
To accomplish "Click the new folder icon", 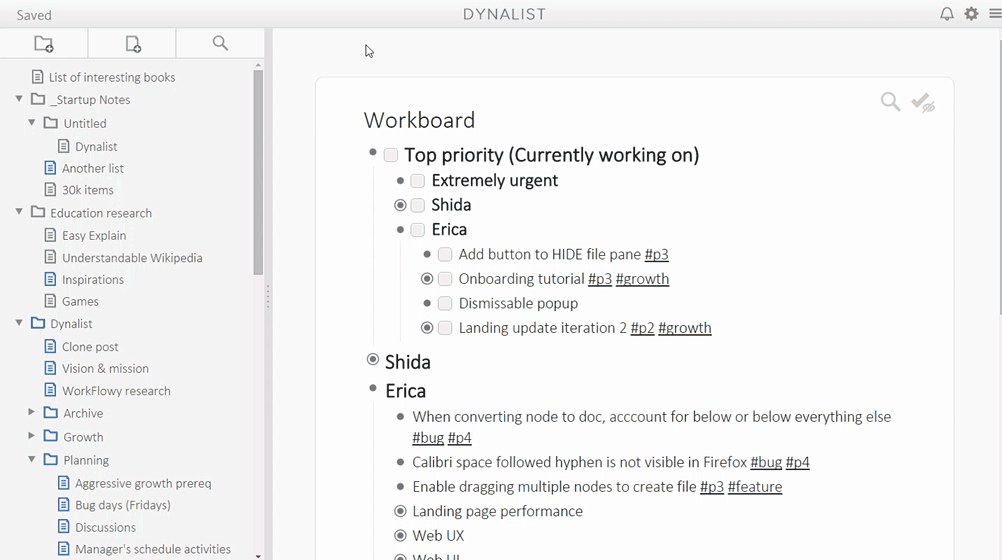I will coord(44,43).
